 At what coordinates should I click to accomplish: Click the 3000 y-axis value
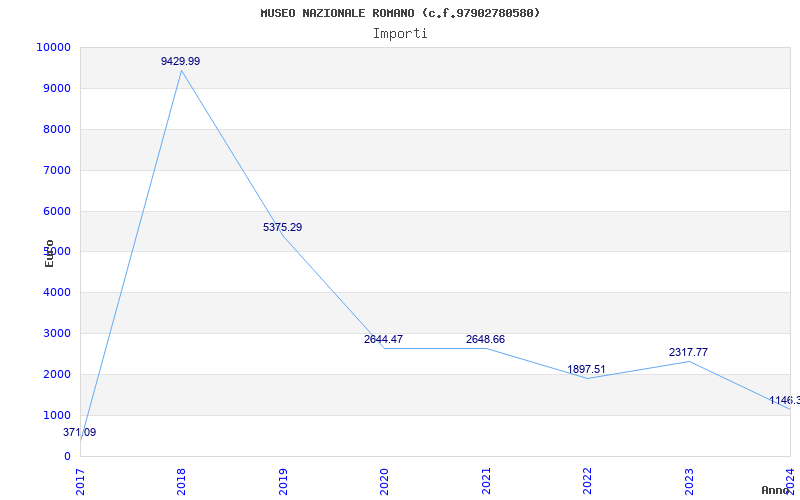click(x=57, y=334)
